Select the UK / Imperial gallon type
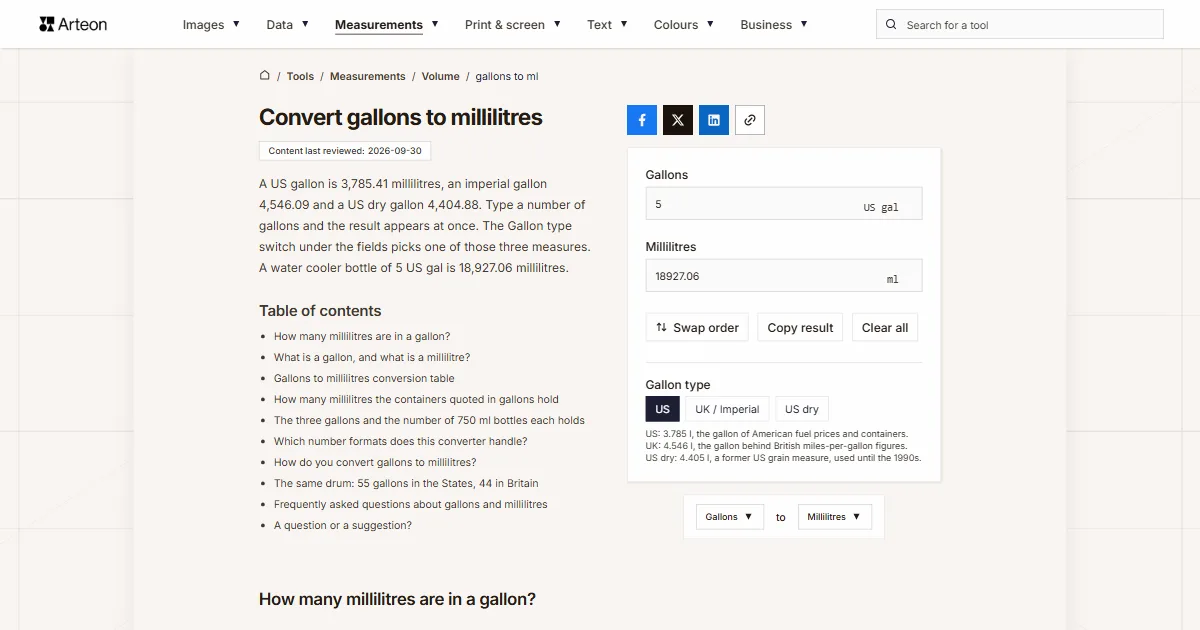Image resolution: width=1200 pixels, height=630 pixels. [x=728, y=409]
